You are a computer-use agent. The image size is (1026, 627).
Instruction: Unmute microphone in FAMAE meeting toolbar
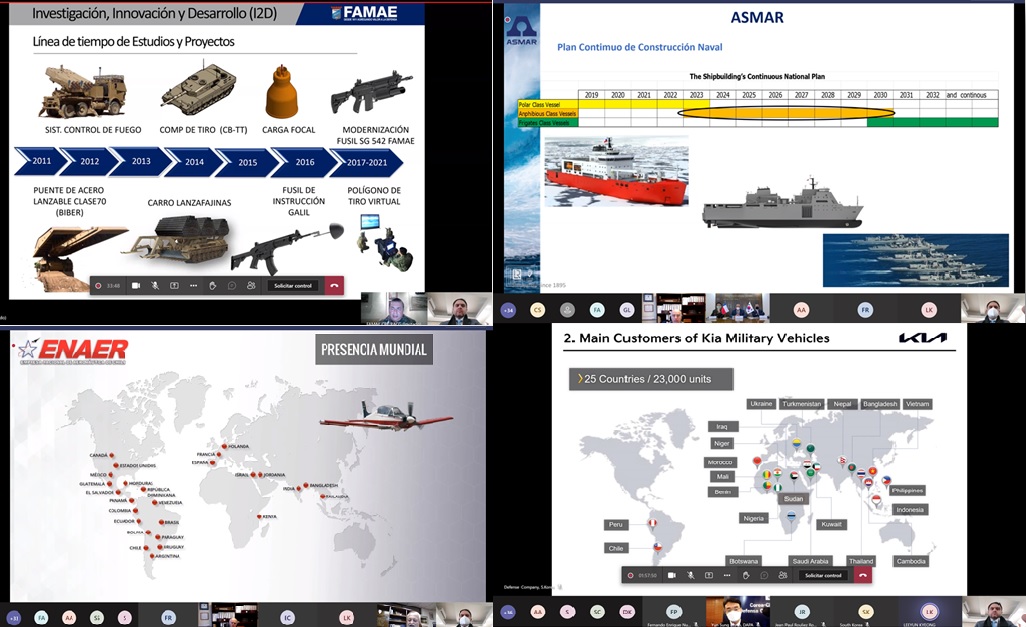point(155,285)
